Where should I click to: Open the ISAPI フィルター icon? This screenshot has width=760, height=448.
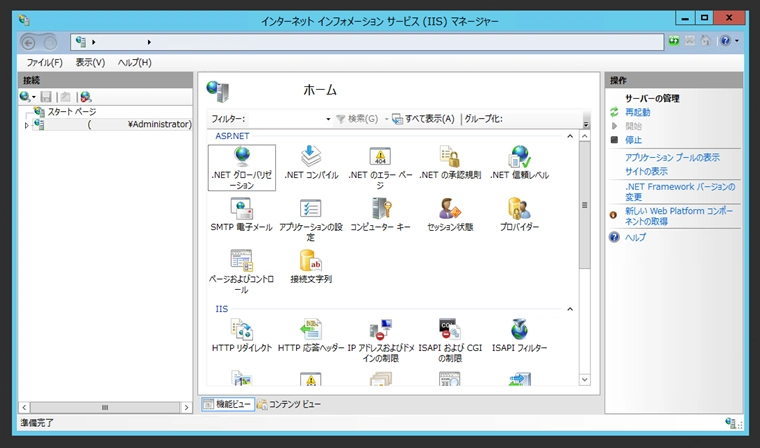tap(519, 336)
